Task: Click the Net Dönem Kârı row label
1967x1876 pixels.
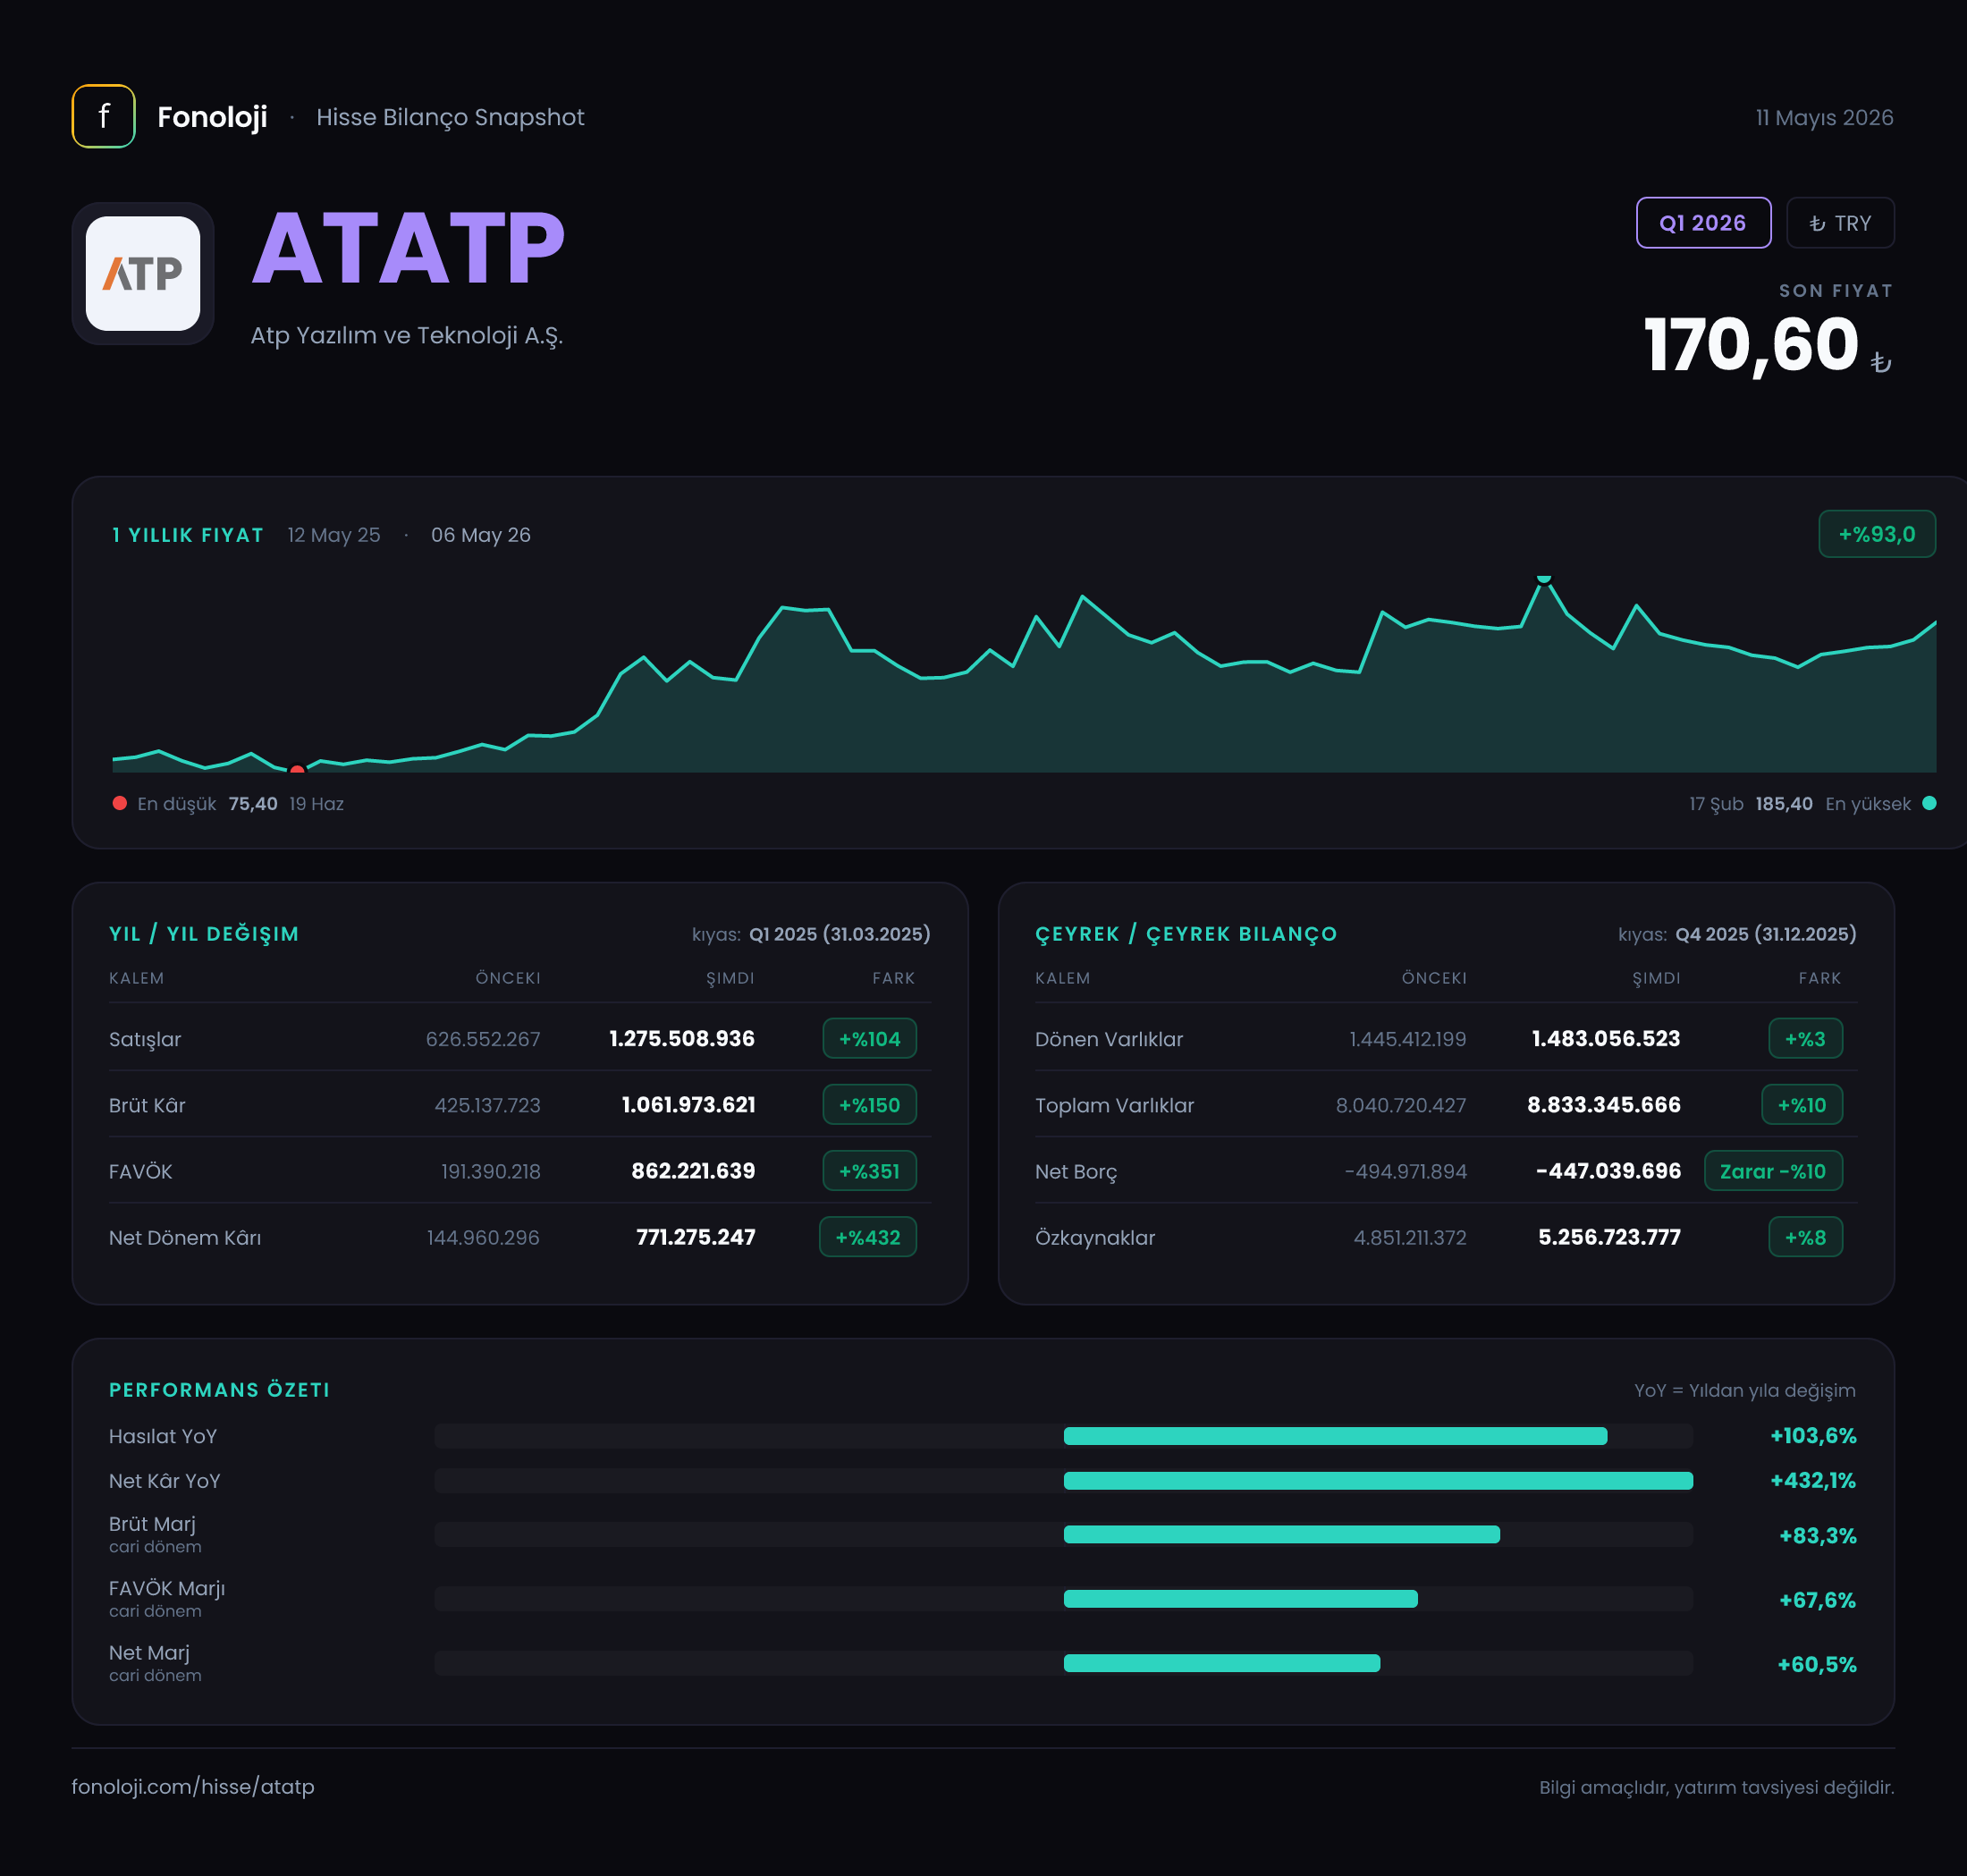Action: coord(185,1237)
